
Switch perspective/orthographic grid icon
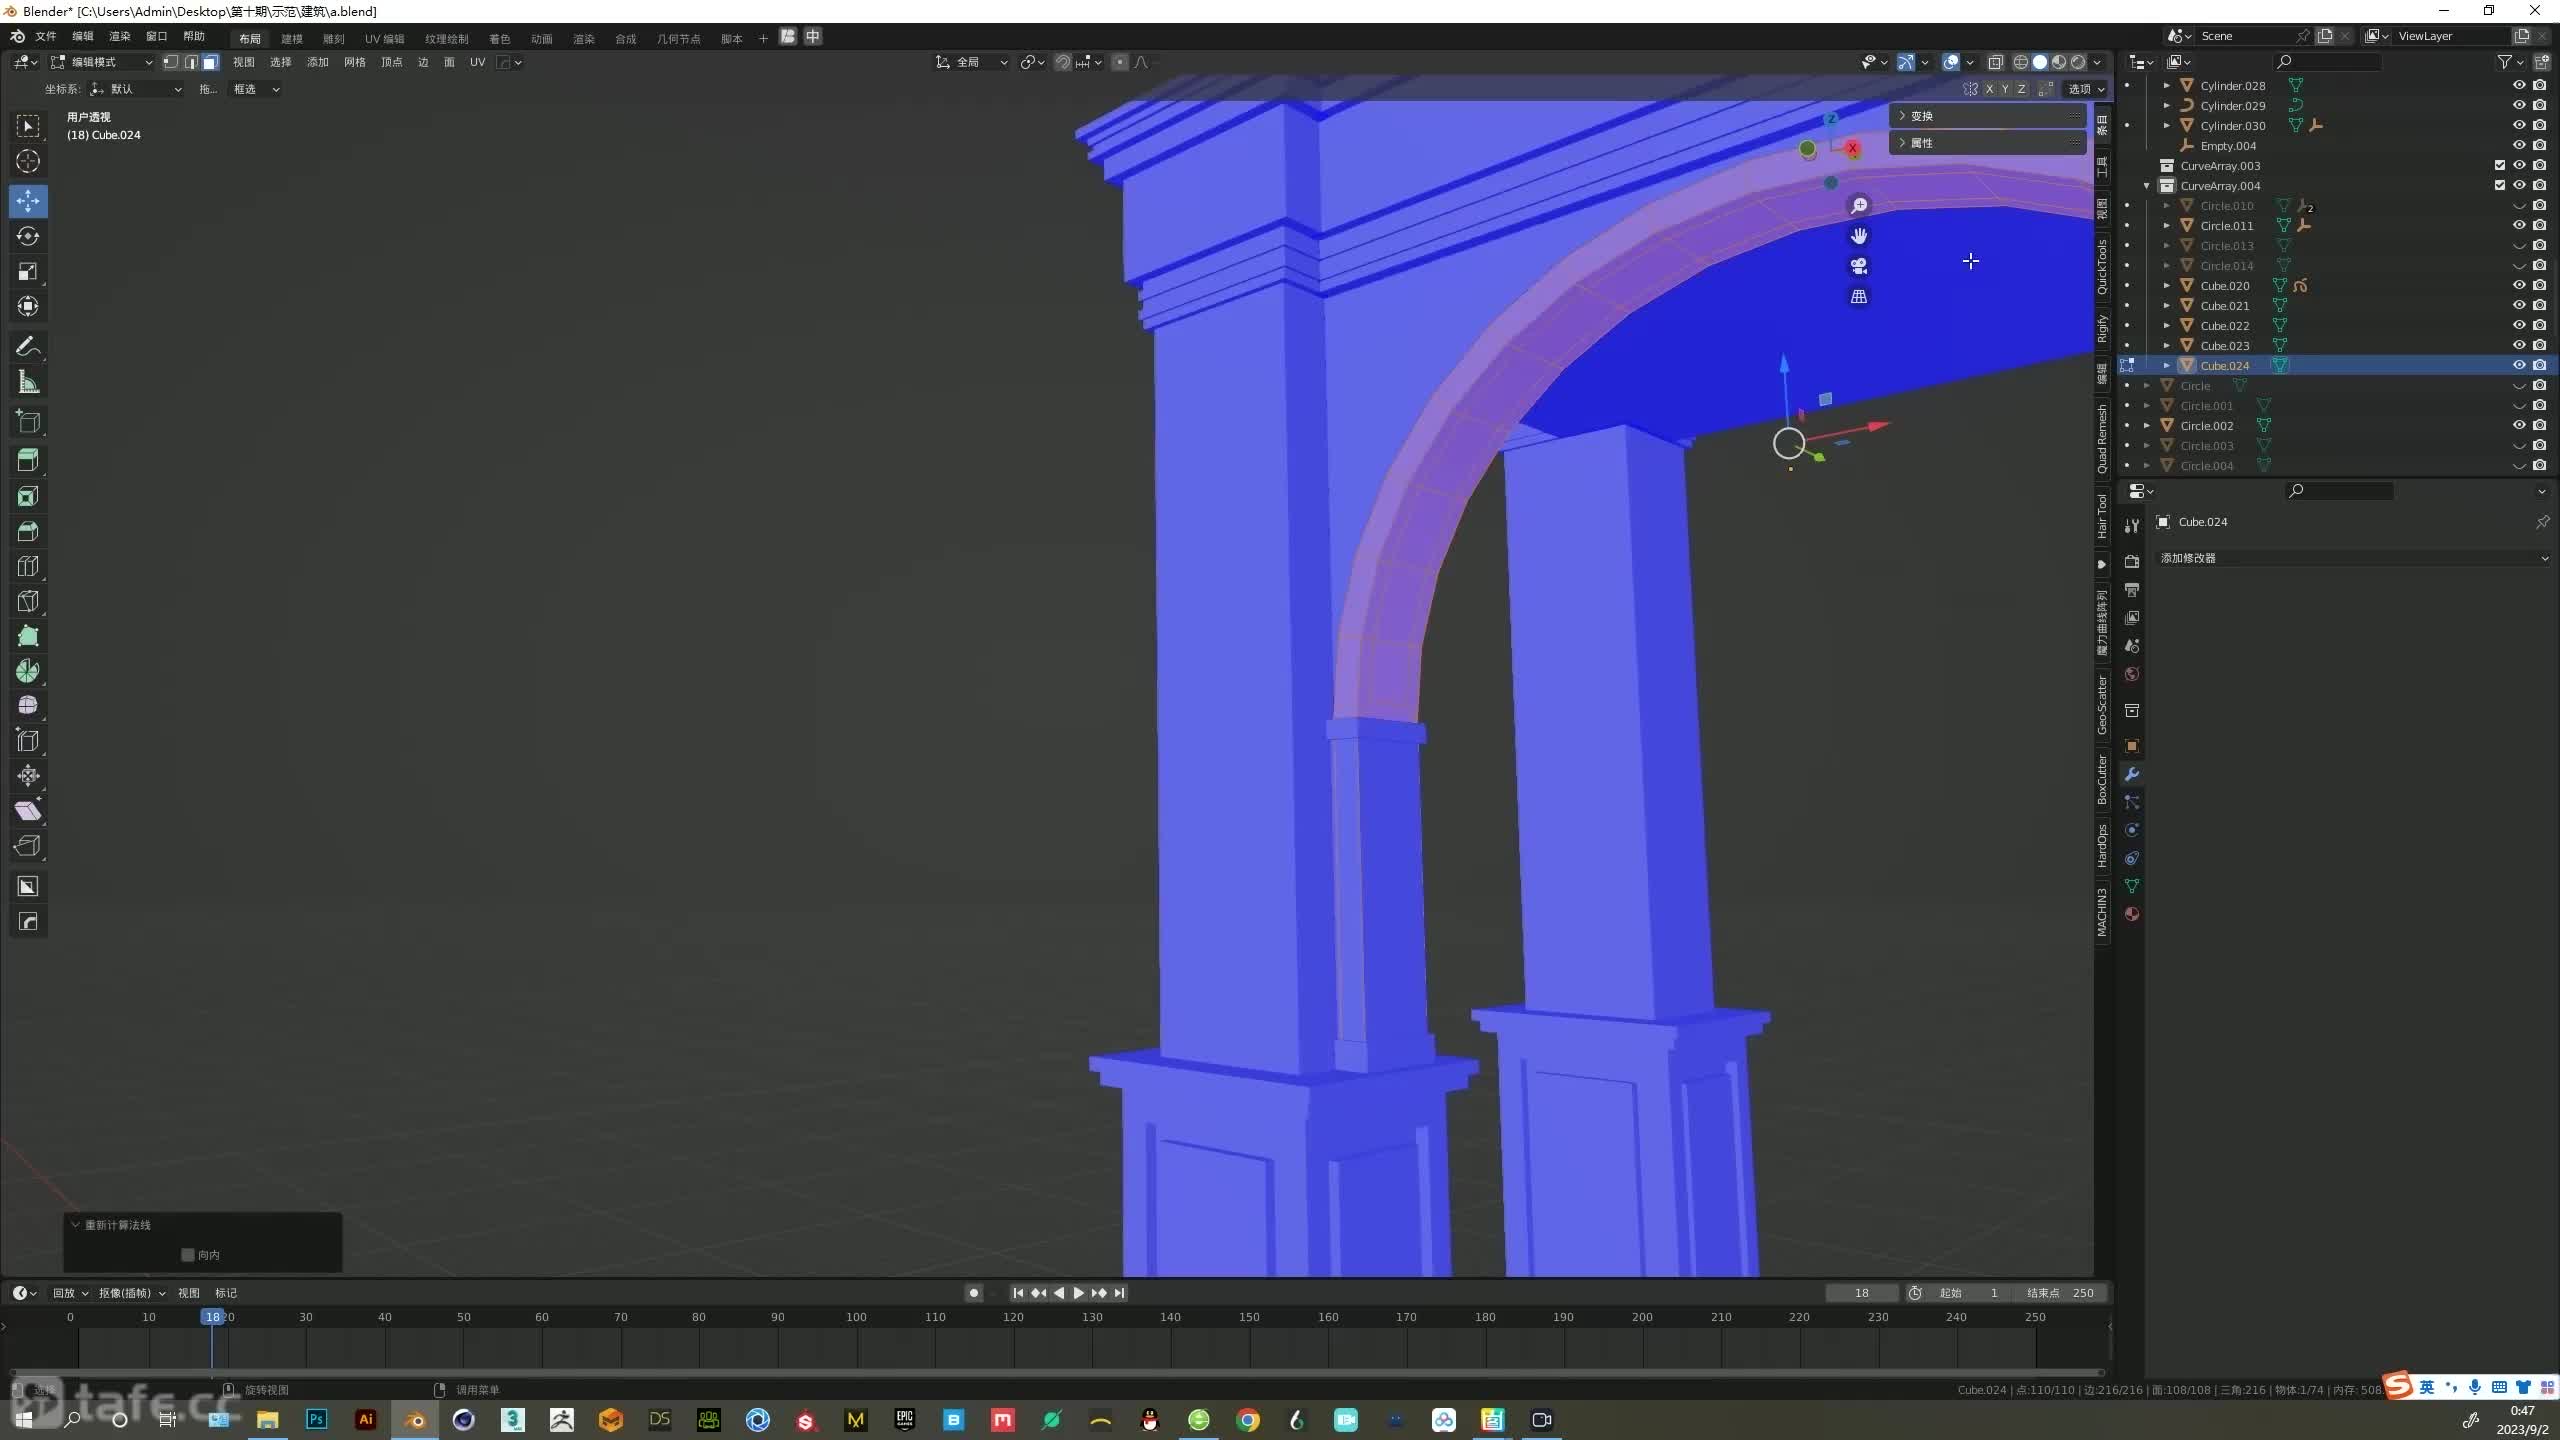click(1859, 297)
